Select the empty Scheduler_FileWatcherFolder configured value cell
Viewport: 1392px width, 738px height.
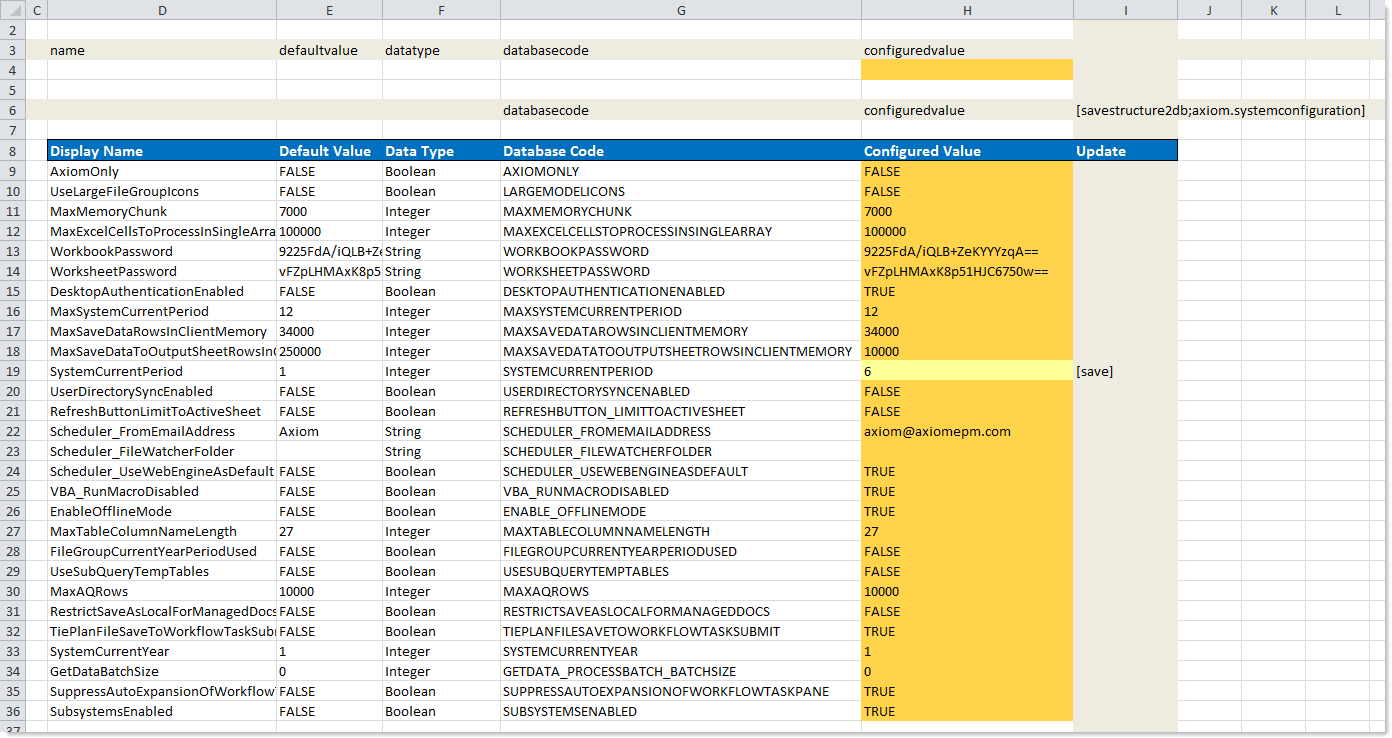966,451
